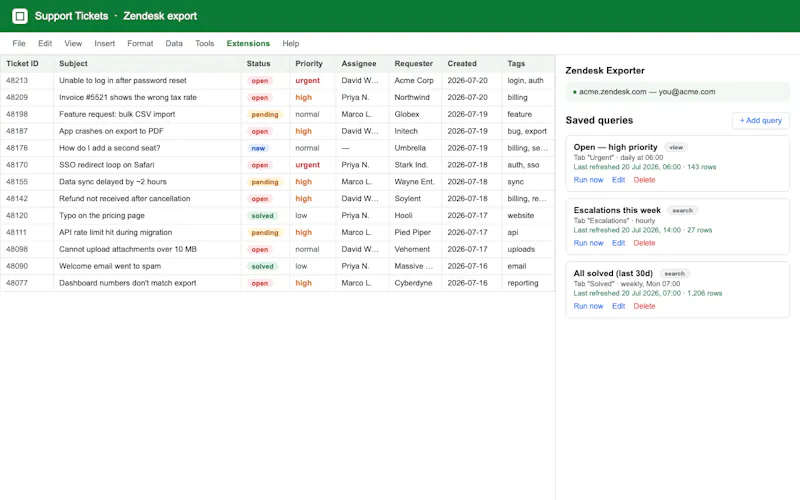Select the Subject column header
Viewport: 800px width, 500px height.
[x=147, y=64]
